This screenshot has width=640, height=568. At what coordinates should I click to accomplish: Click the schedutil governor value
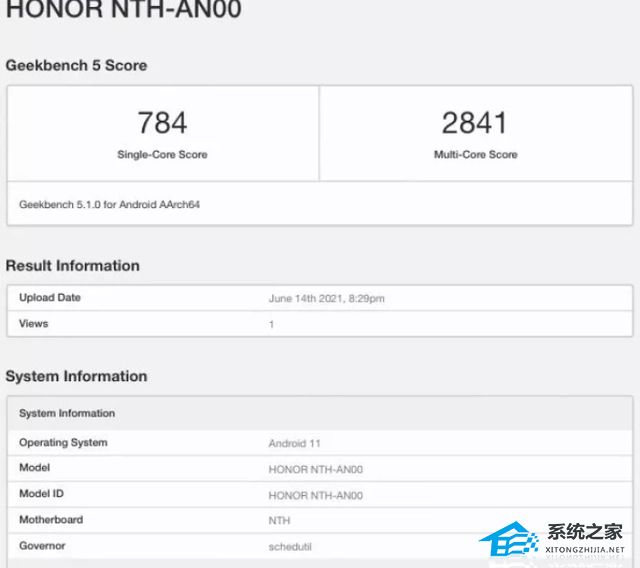(x=290, y=547)
